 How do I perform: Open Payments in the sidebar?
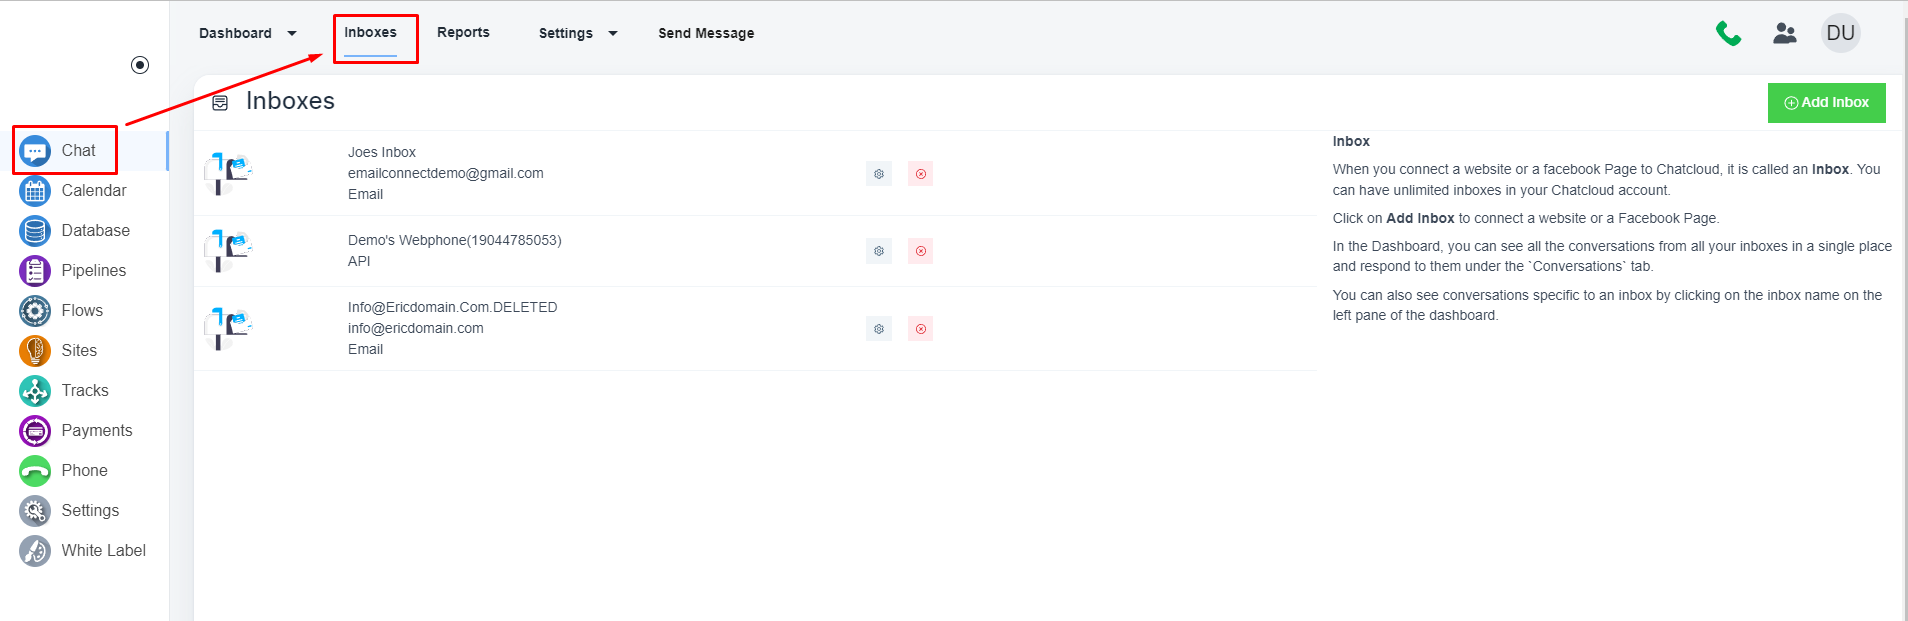[x=96, y=431]
